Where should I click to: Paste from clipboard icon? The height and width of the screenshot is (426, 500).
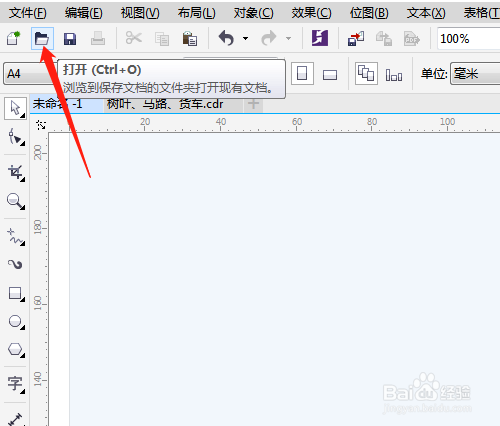[x=190, y=38]
